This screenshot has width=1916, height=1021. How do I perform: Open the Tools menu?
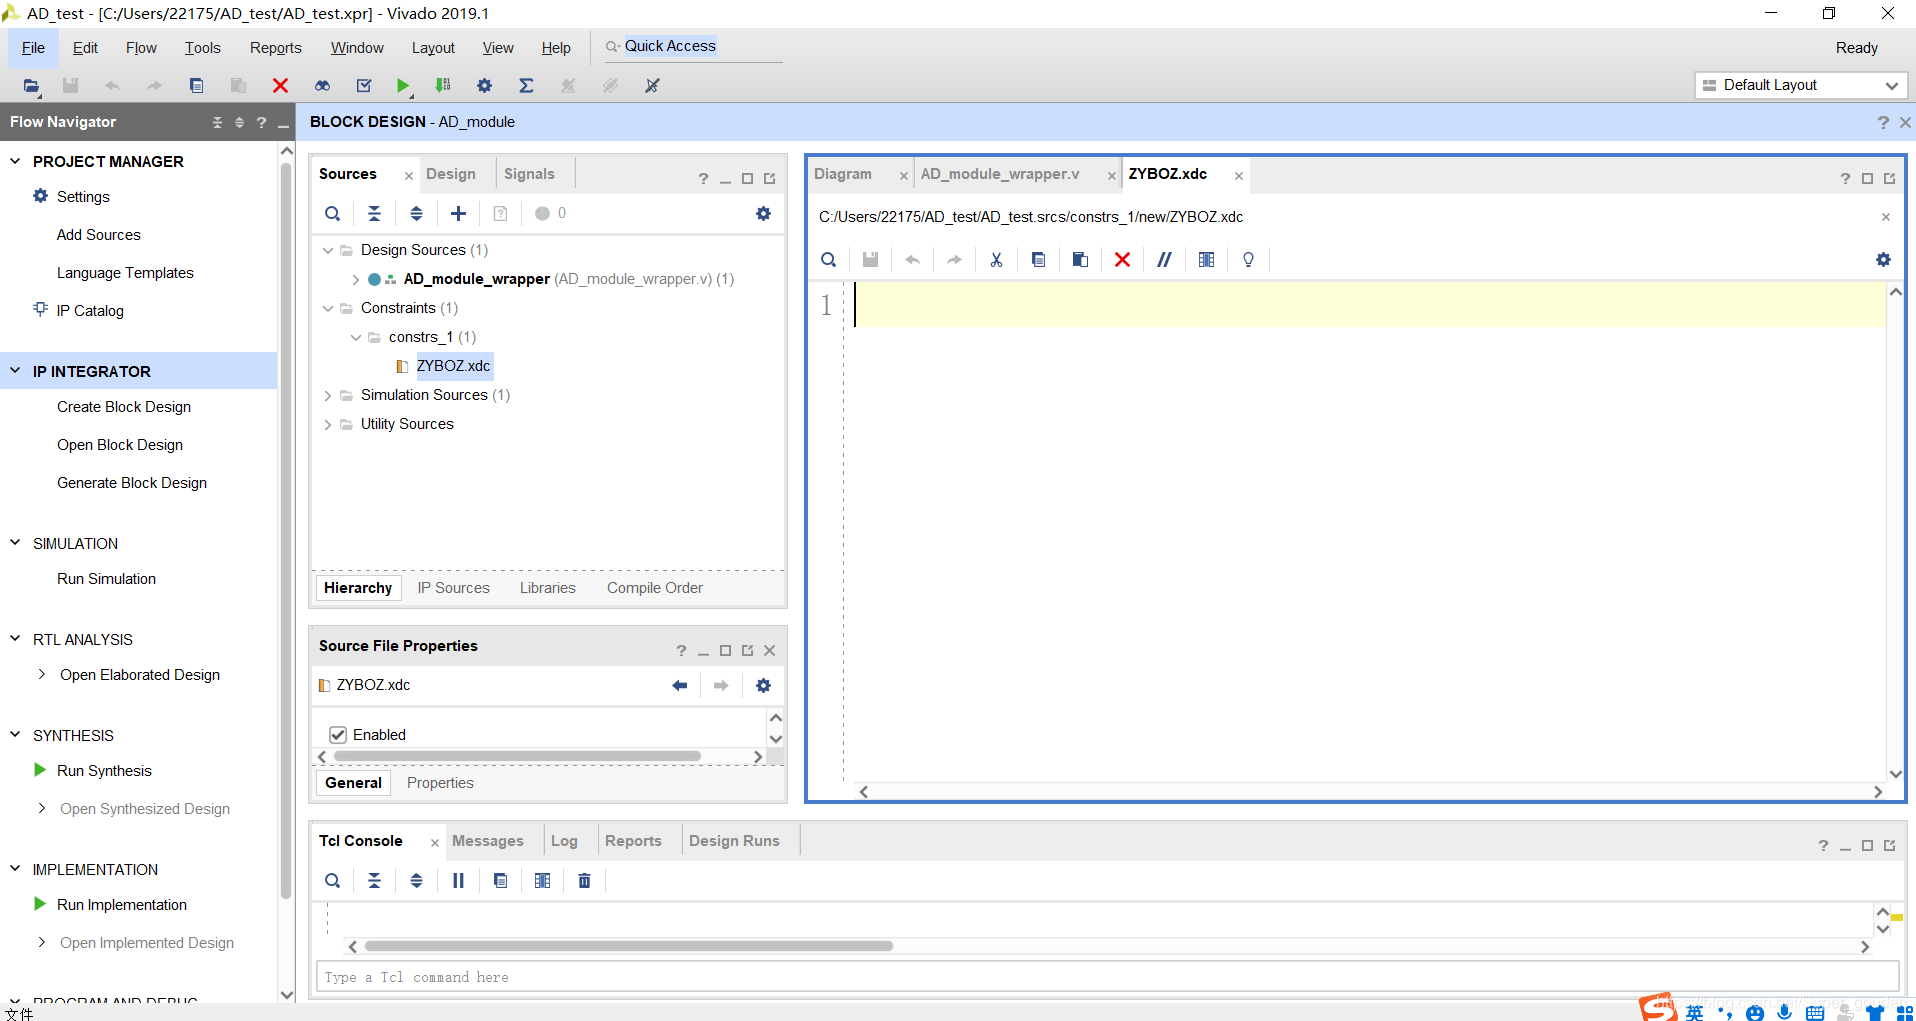[x=202, y=48]
